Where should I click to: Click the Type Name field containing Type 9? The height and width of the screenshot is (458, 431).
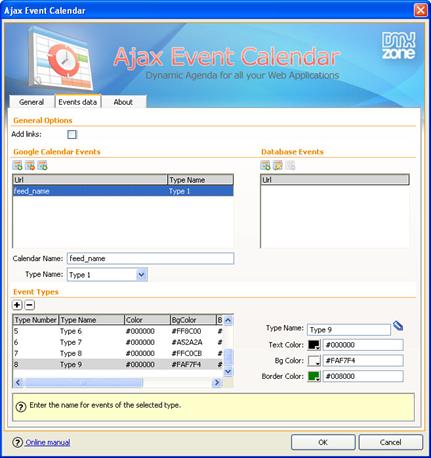pos(349,330)
